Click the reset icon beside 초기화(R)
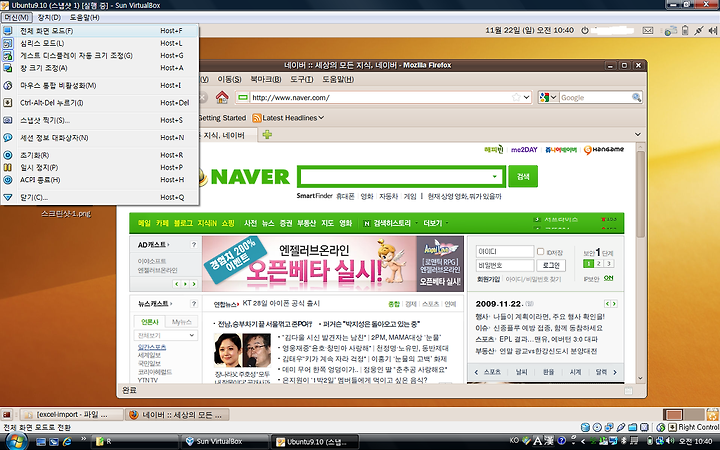 pos(8,155)
